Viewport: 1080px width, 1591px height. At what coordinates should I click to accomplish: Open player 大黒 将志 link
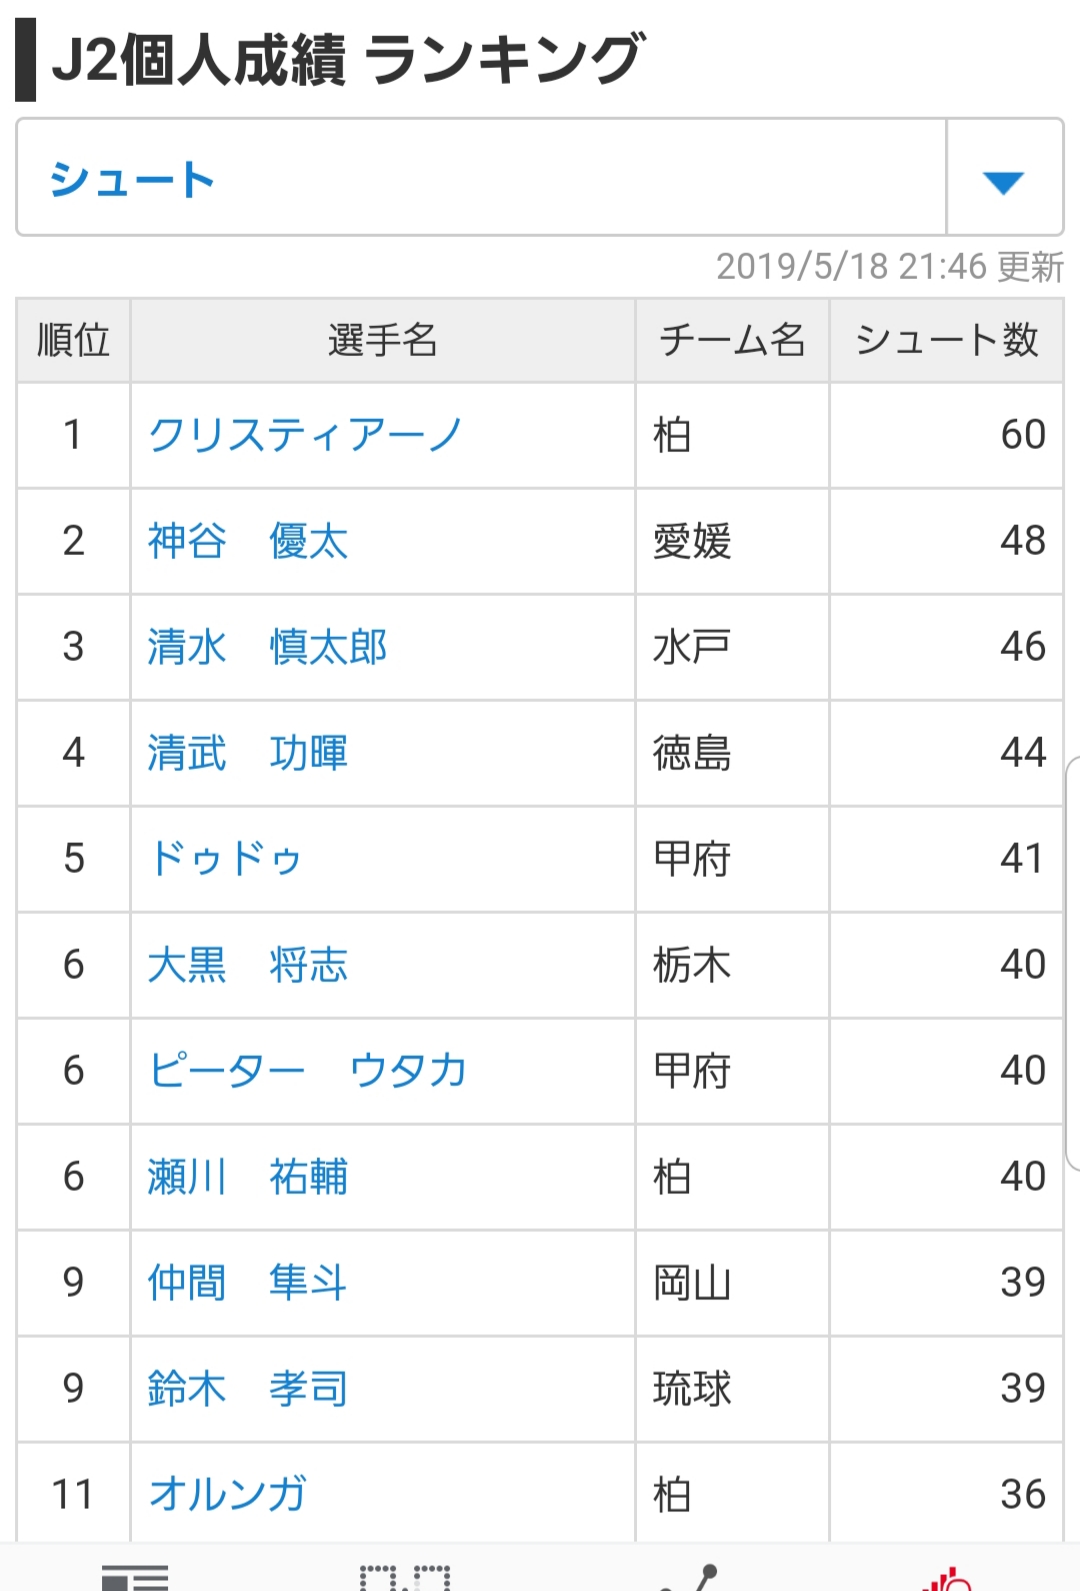(x=248, y=965)
